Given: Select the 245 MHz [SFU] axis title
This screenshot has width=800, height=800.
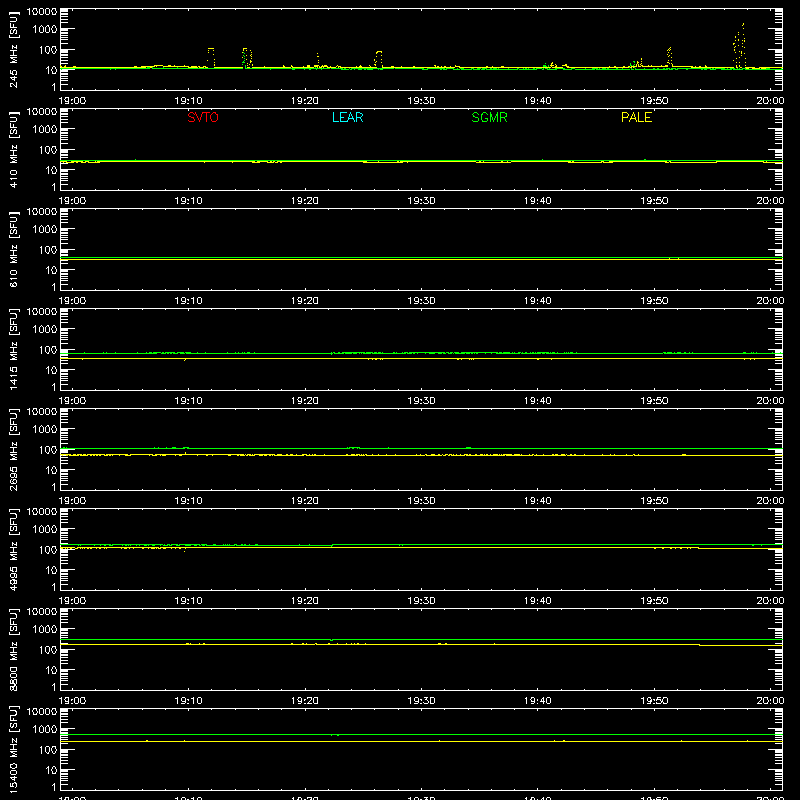Looking at the screenshot, I should coord(13,49).
